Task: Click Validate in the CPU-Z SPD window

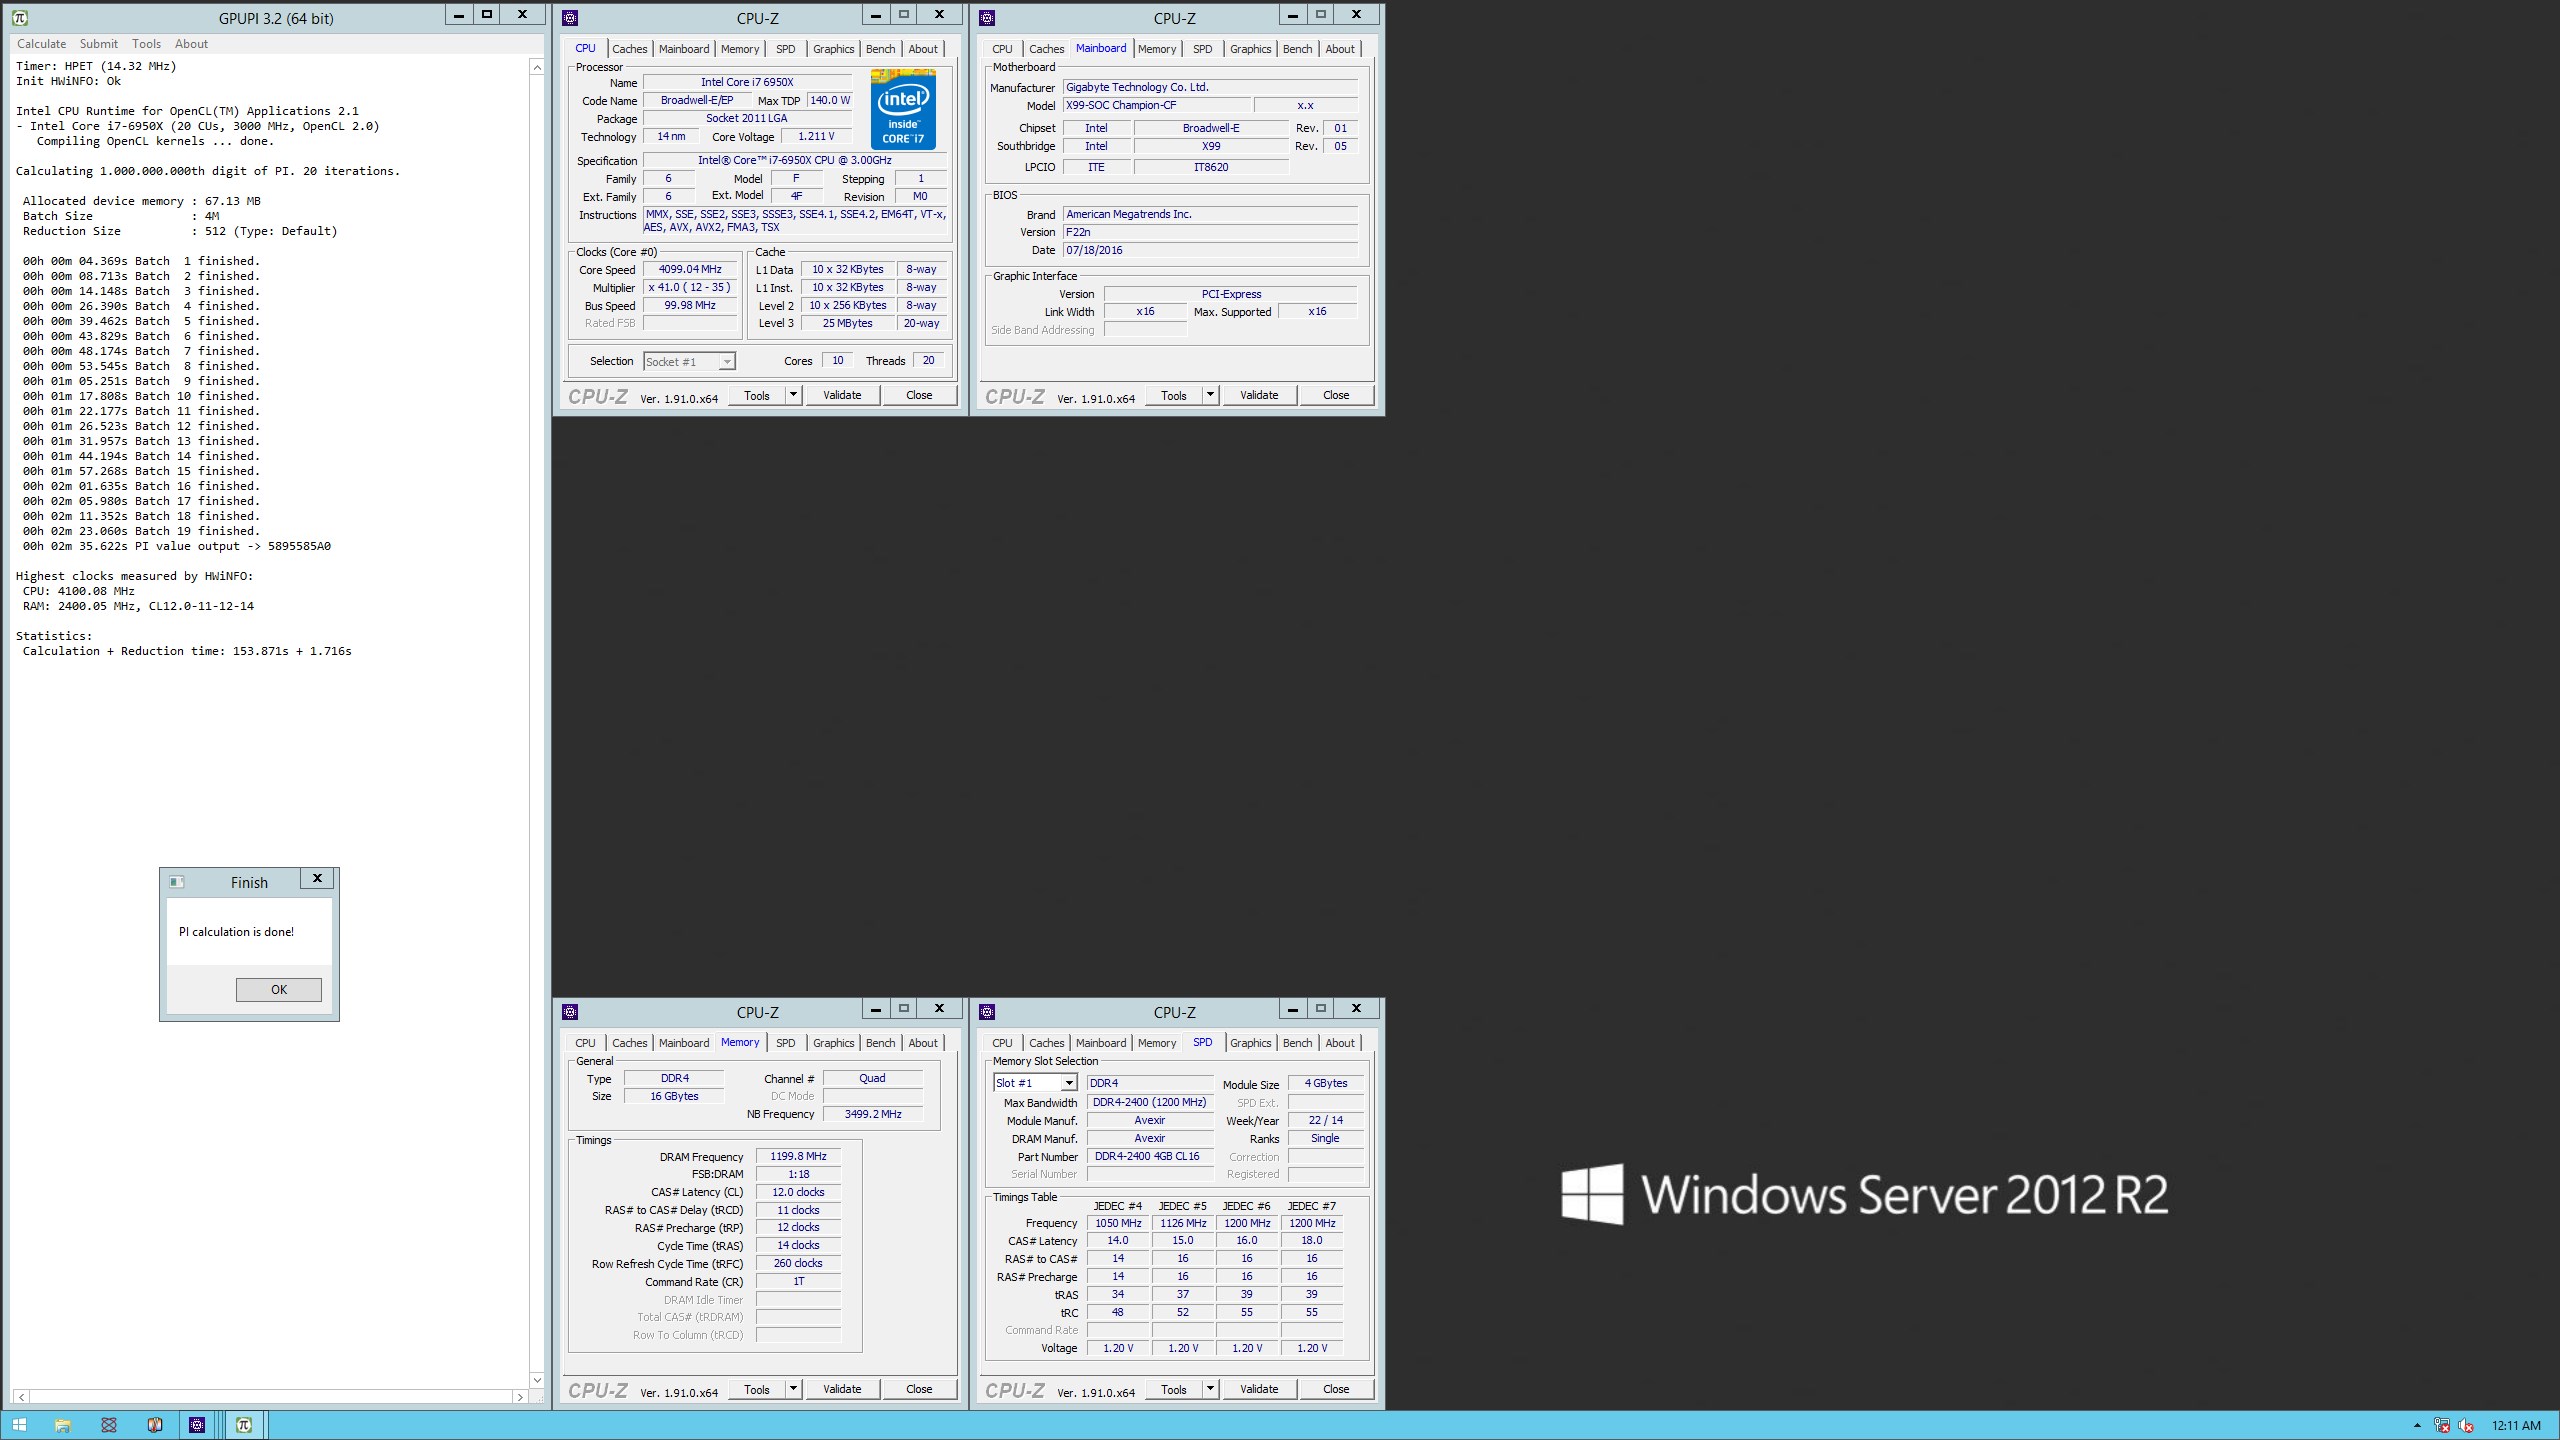Action: tap(1259, 1389)
